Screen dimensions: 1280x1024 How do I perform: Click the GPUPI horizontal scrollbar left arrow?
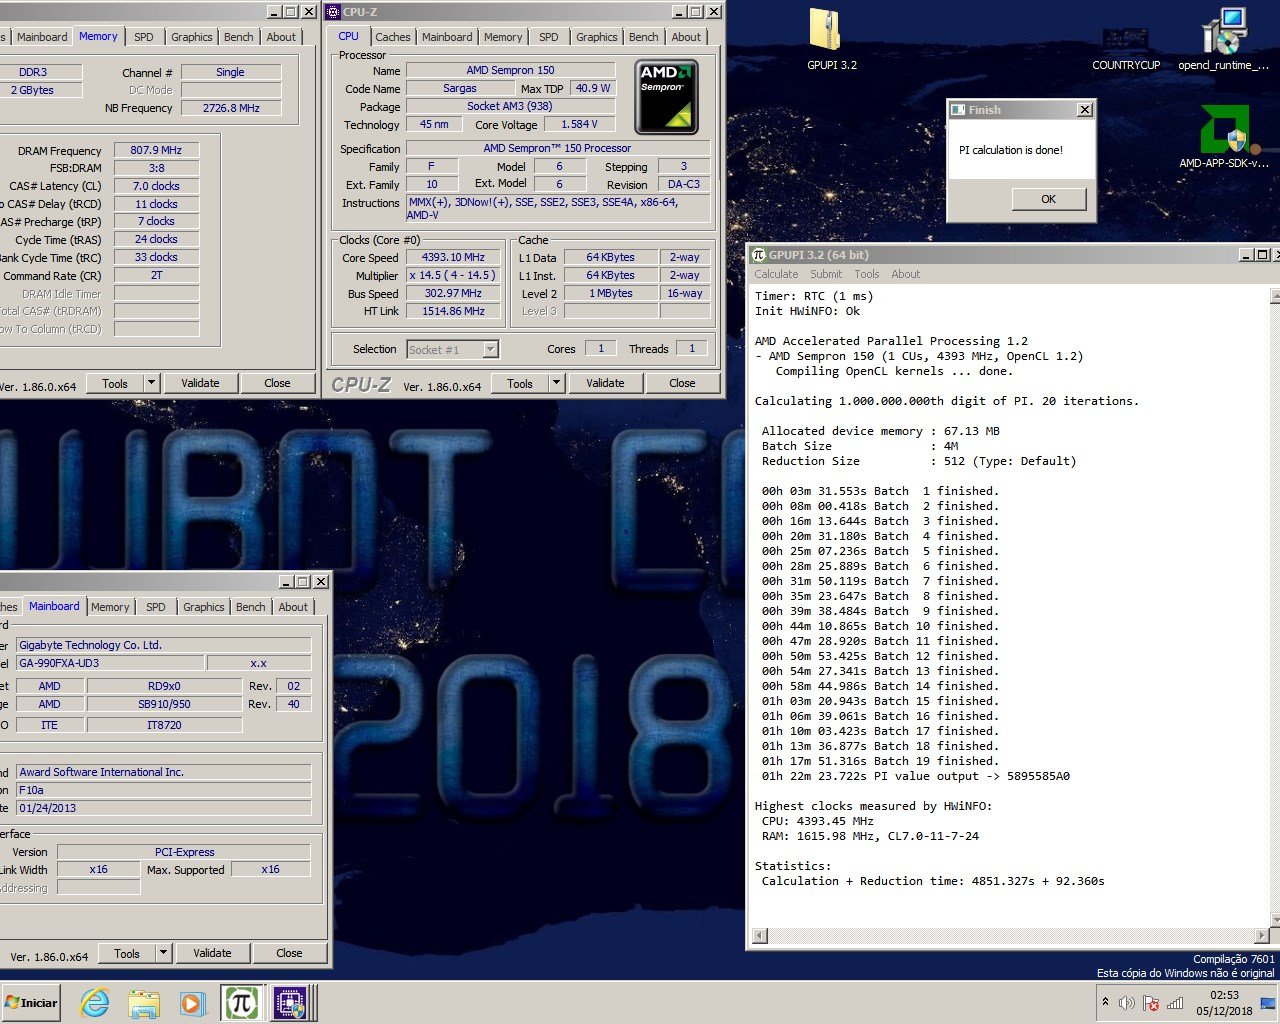coord(760,936)
